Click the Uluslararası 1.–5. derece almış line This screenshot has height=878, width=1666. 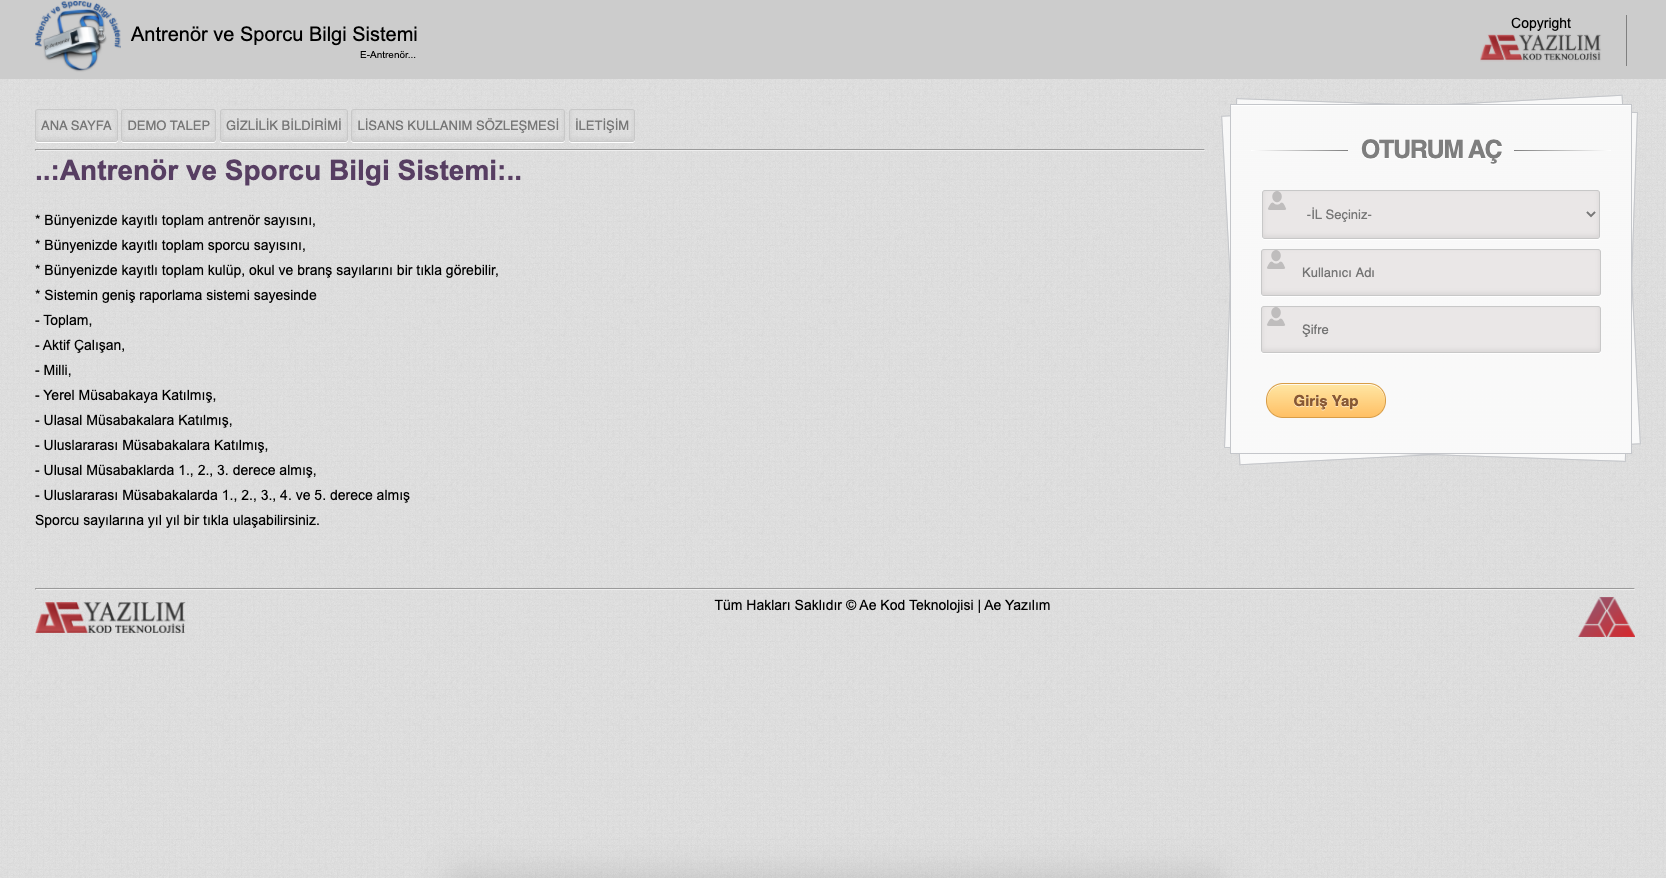coord(222,495)
